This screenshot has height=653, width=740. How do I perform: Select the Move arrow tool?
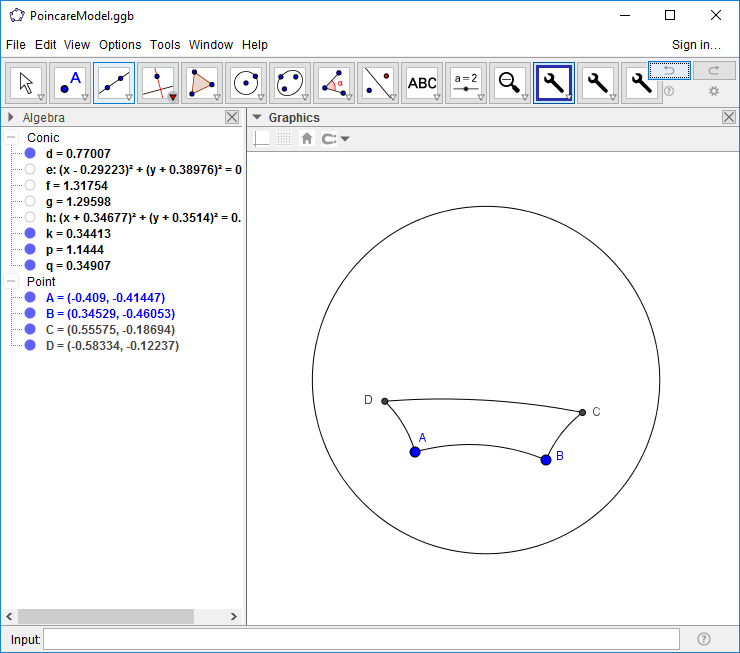(x=27, y=83)
